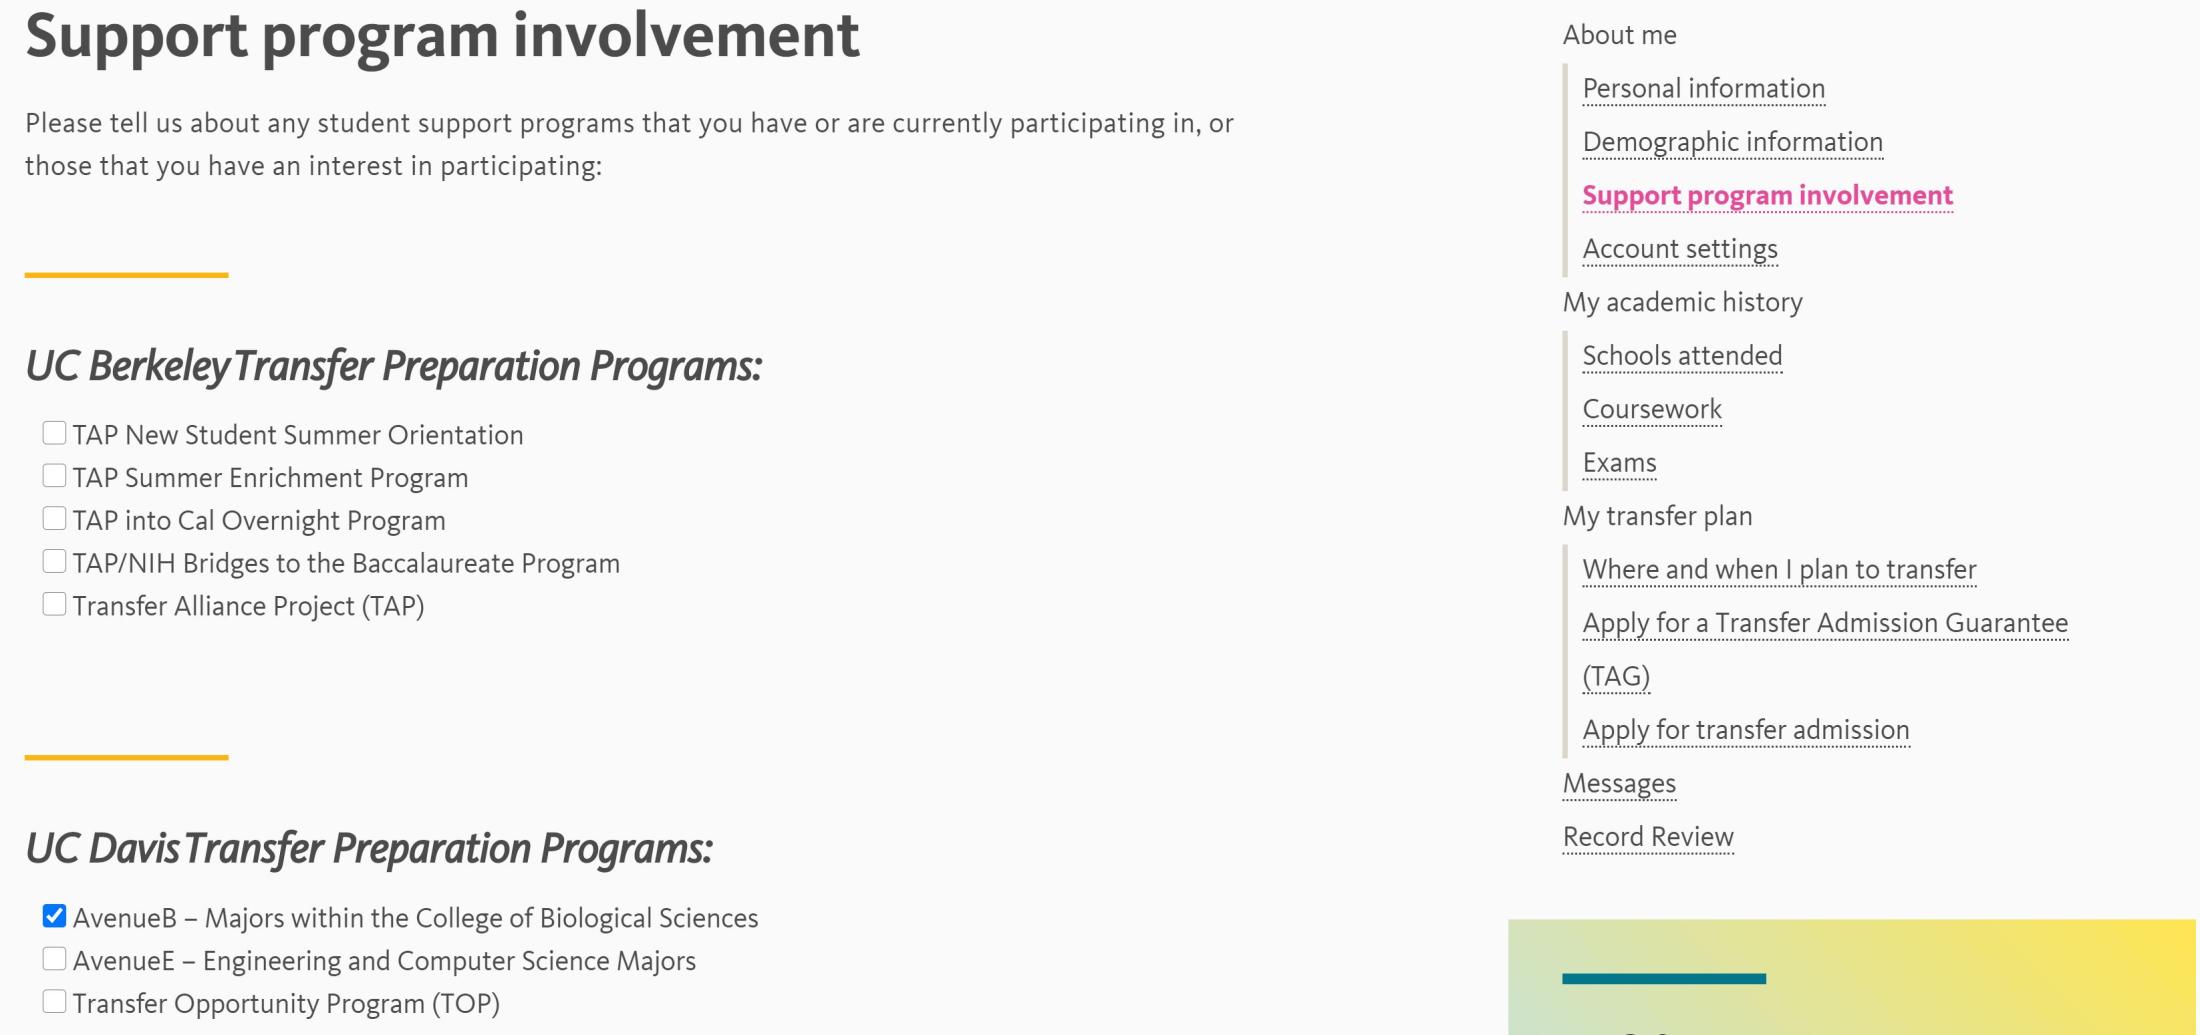Uncheck AvenueB Biological Sciences checkbox
The image size is (2200, 1035).
pyautogui.click(x=54, y=916)
